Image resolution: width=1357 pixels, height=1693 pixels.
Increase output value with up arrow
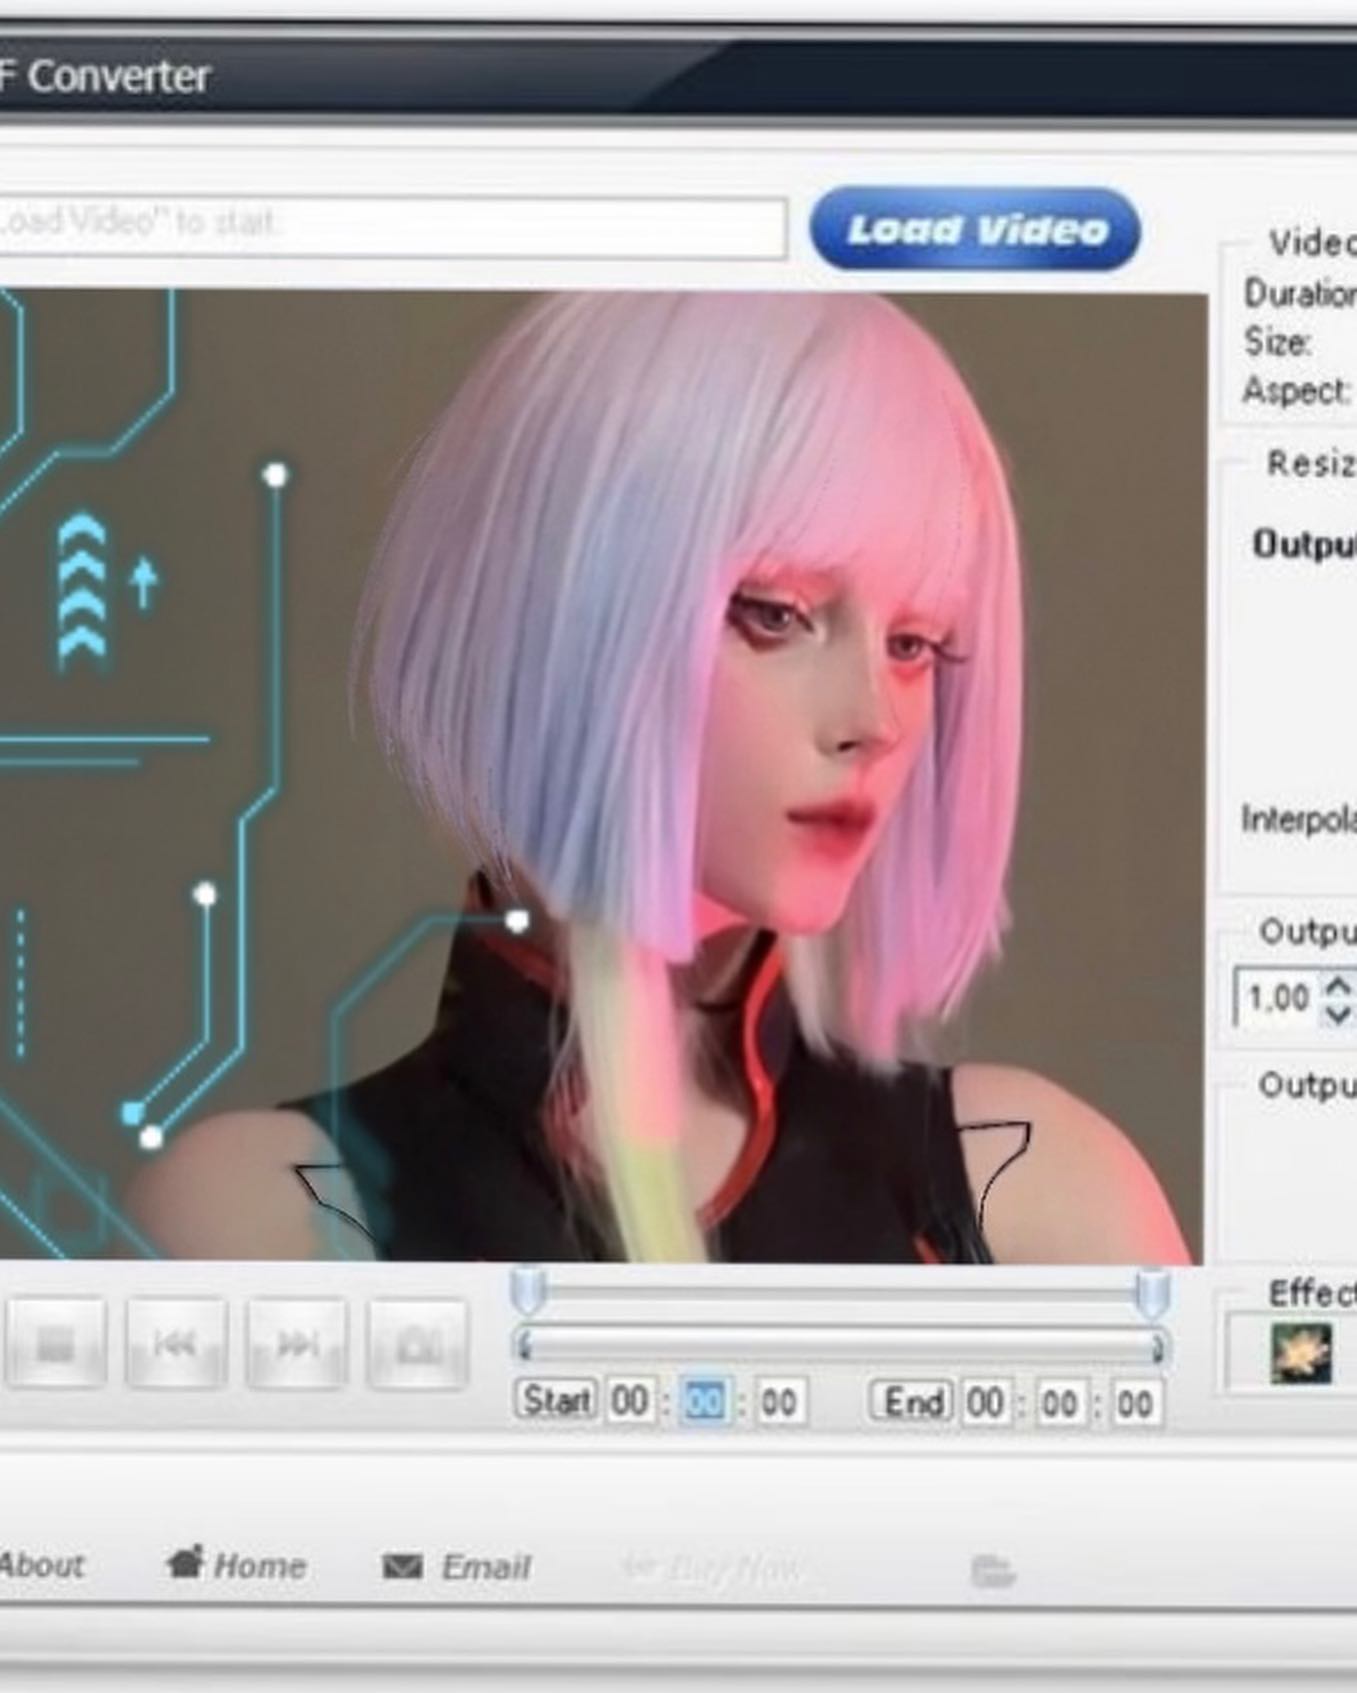click(x=1337, y=986)
